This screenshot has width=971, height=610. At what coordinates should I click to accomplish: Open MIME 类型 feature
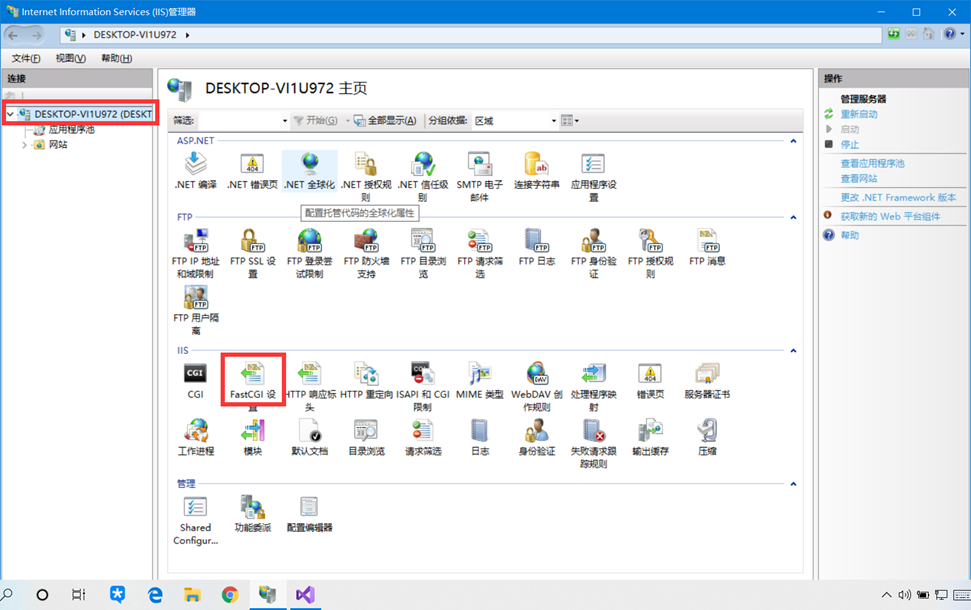tap(480, 380)
